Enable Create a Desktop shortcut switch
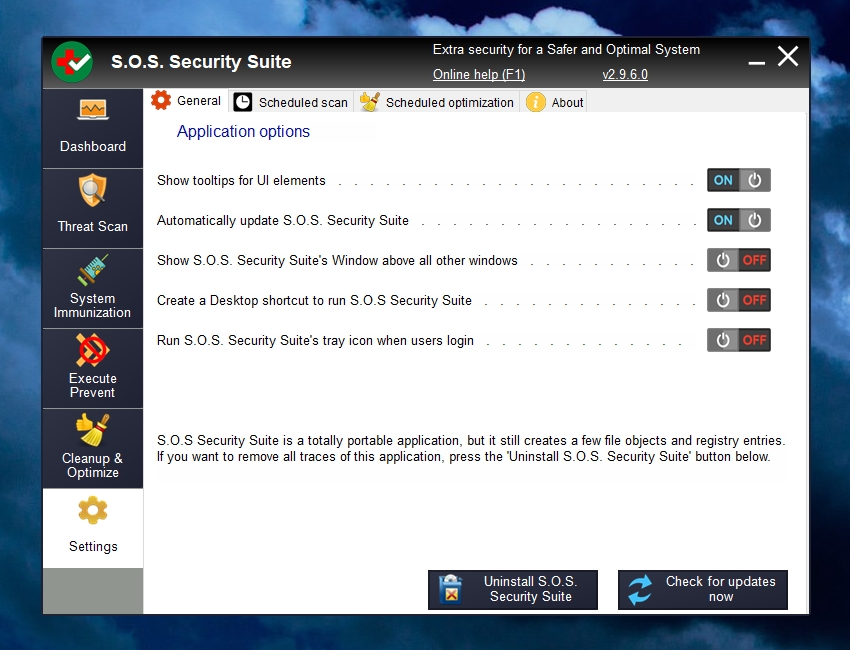Screen dimensions: 850x650 coord(738,300)
